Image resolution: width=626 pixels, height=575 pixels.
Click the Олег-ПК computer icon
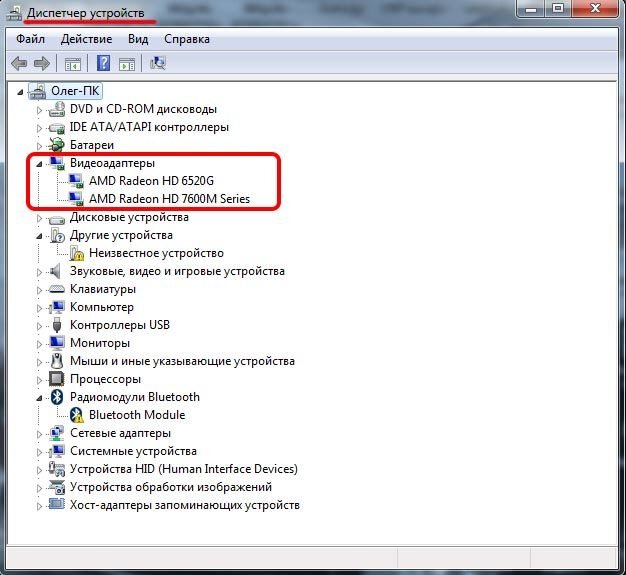click(x=37, y=91)
